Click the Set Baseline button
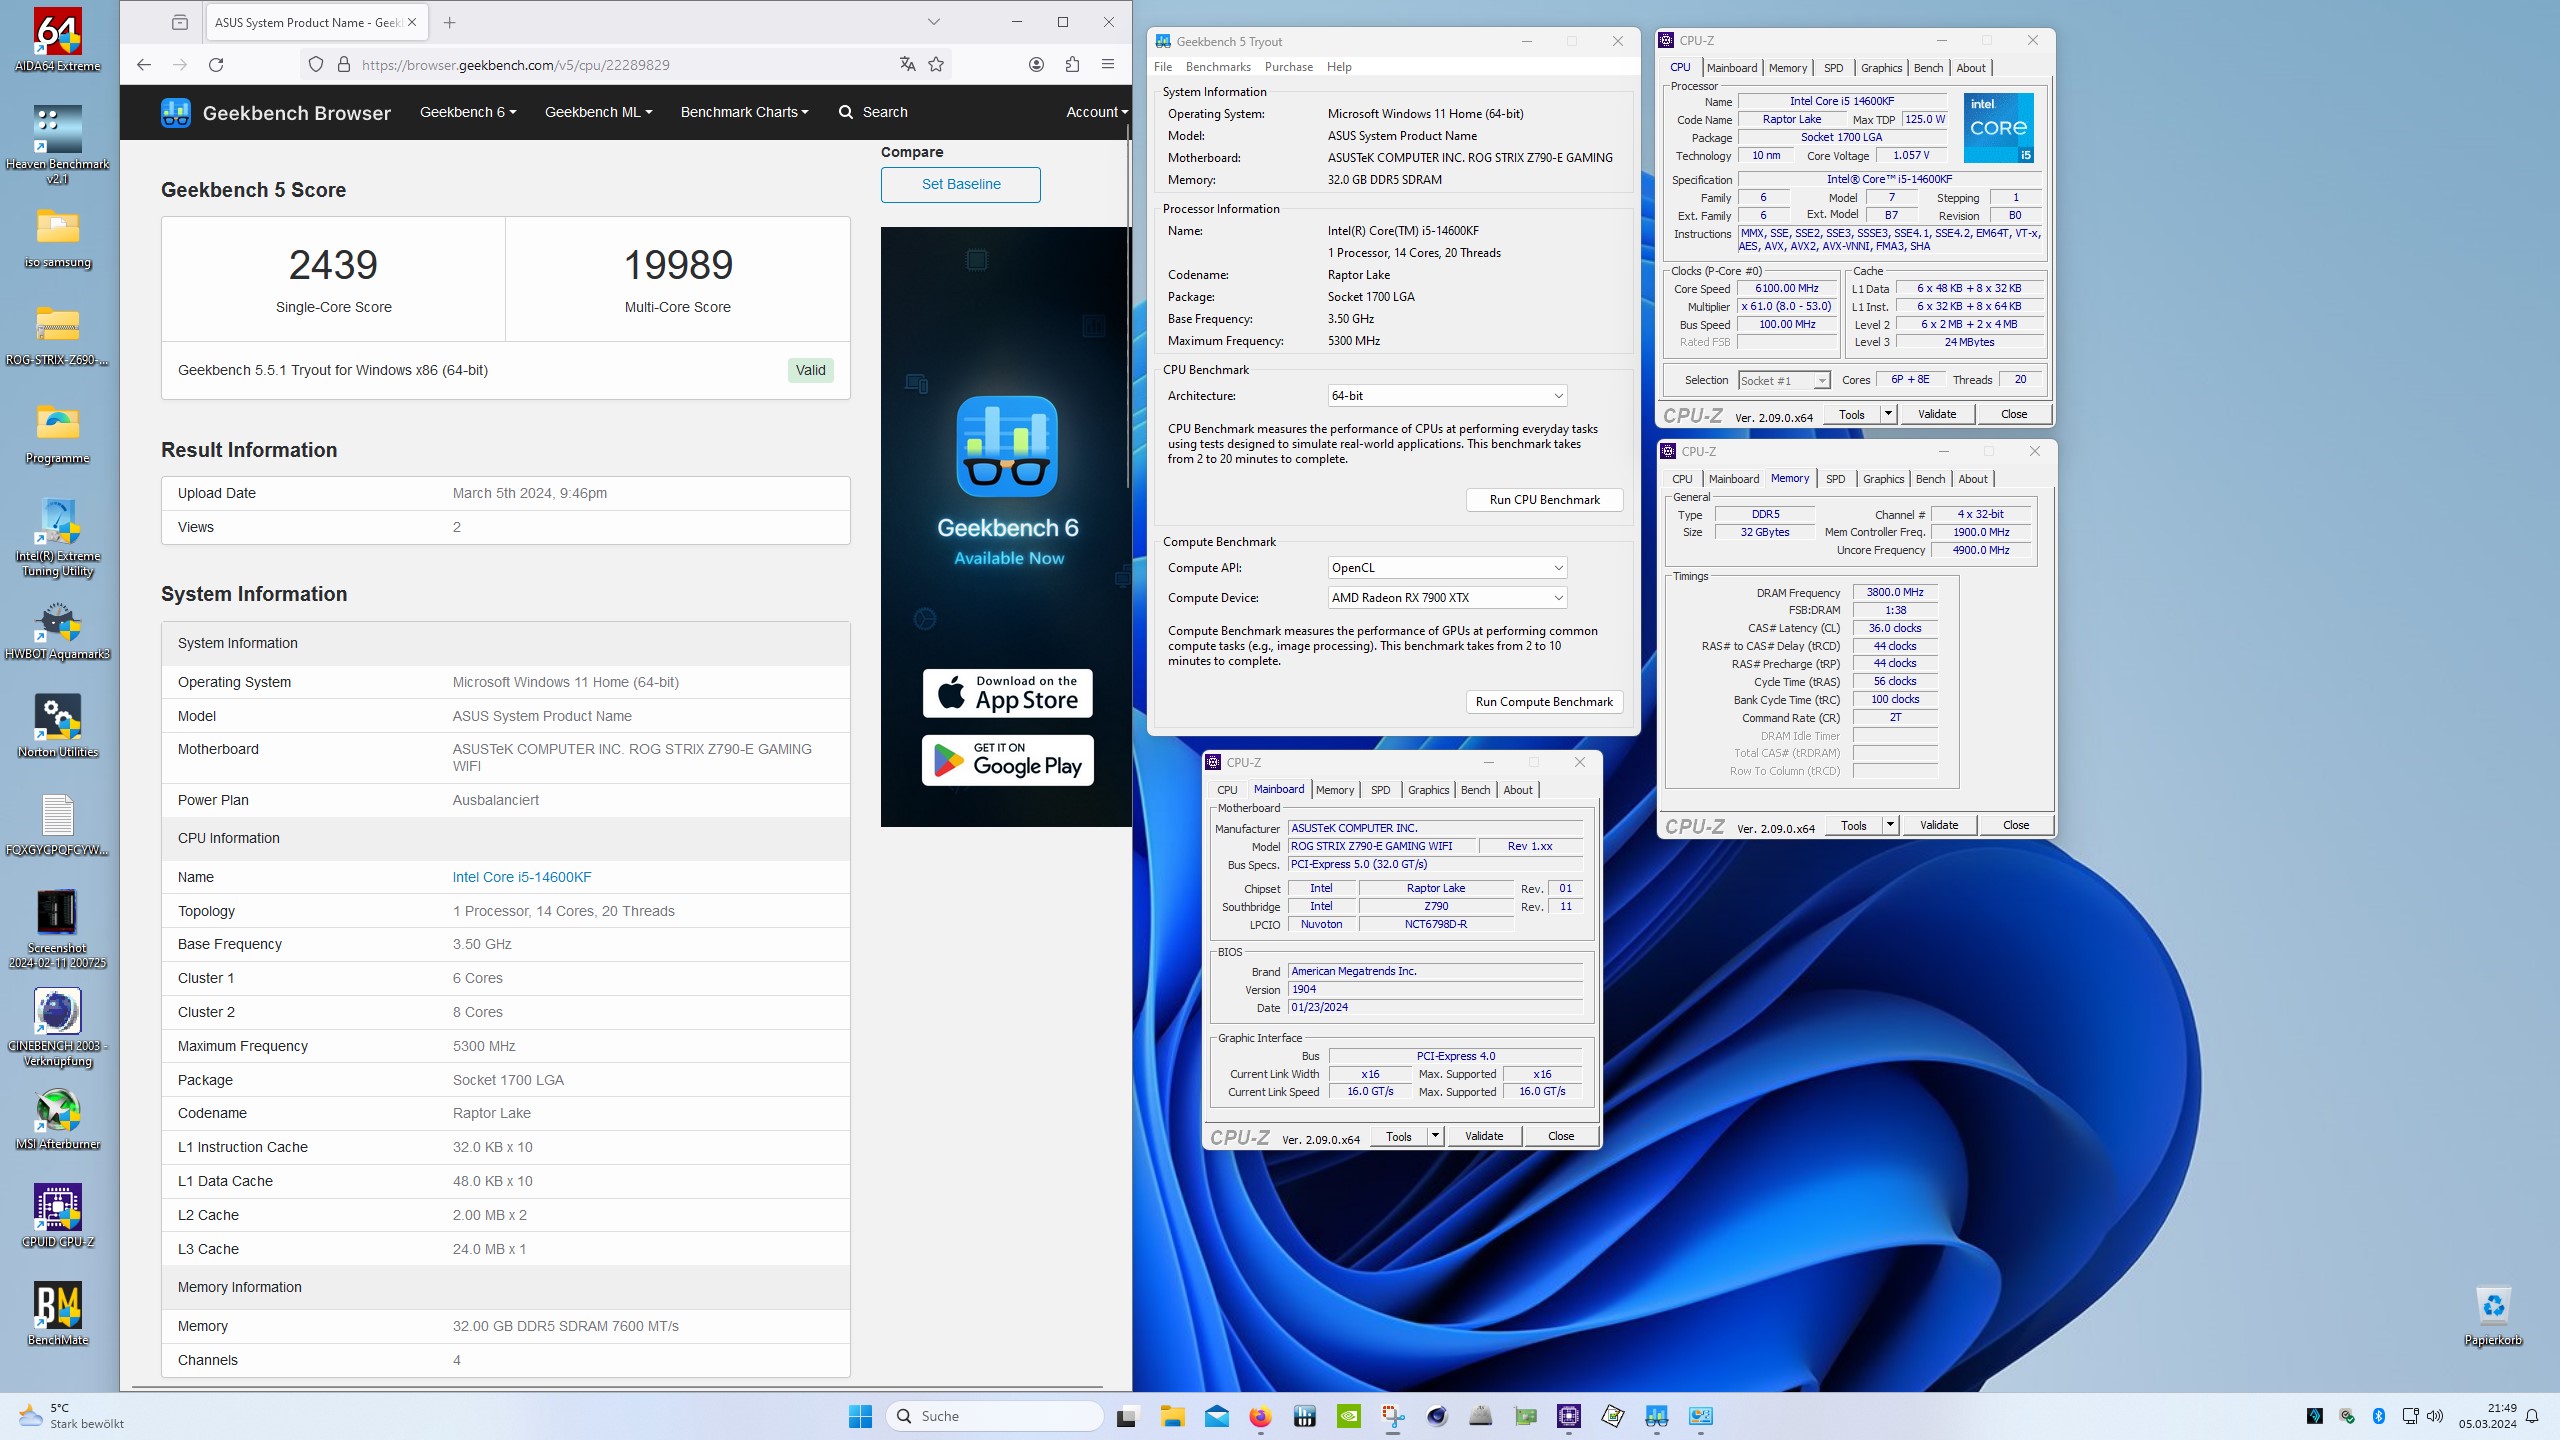2560x1440 pixels. [x=961, y=184]
